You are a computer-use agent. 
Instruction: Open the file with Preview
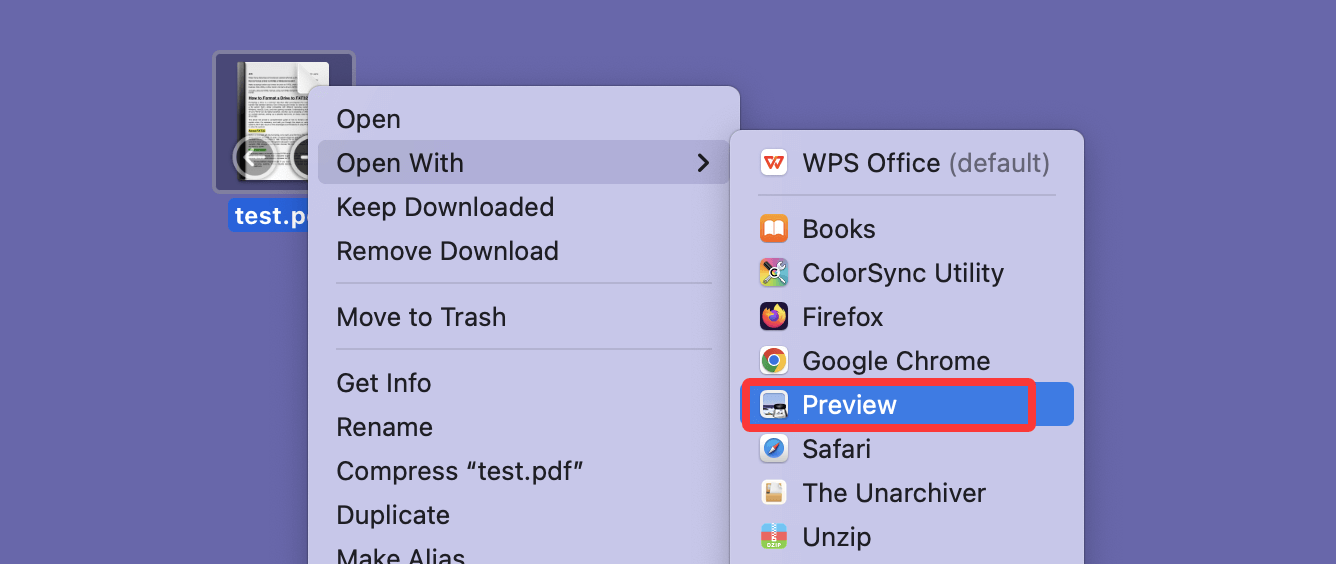point(907,405)
